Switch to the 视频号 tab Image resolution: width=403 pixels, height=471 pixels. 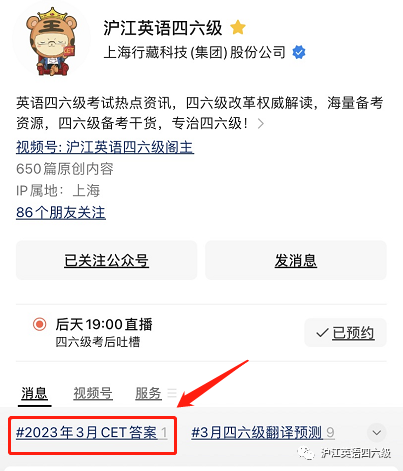click(93, 393)
